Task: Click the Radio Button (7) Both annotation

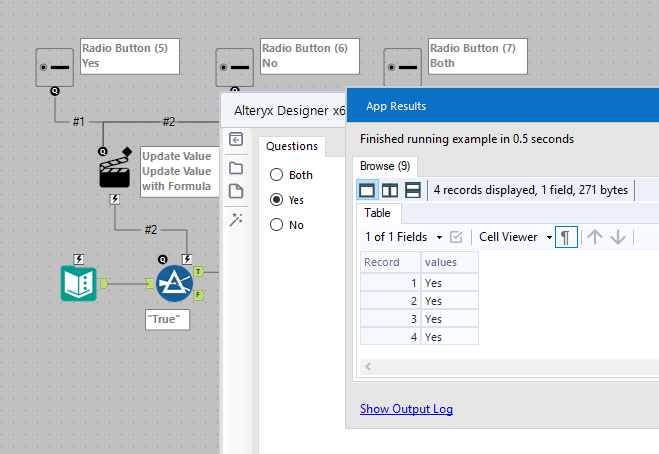Action: (478, 56)
